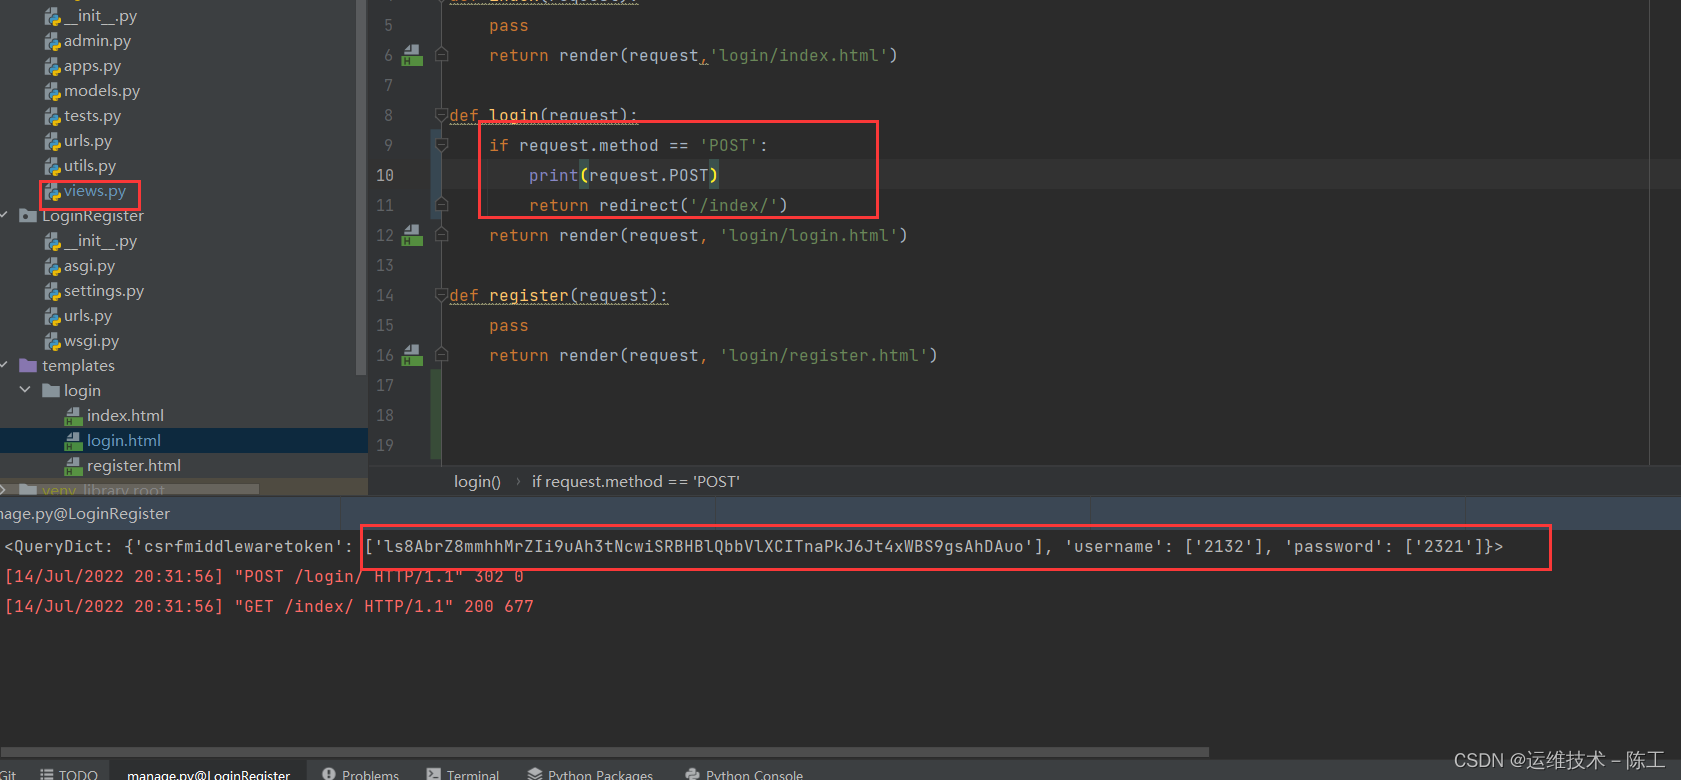1681x780 pixels.
Task: Open asgi.py file
Action: [x=89, y=266]
